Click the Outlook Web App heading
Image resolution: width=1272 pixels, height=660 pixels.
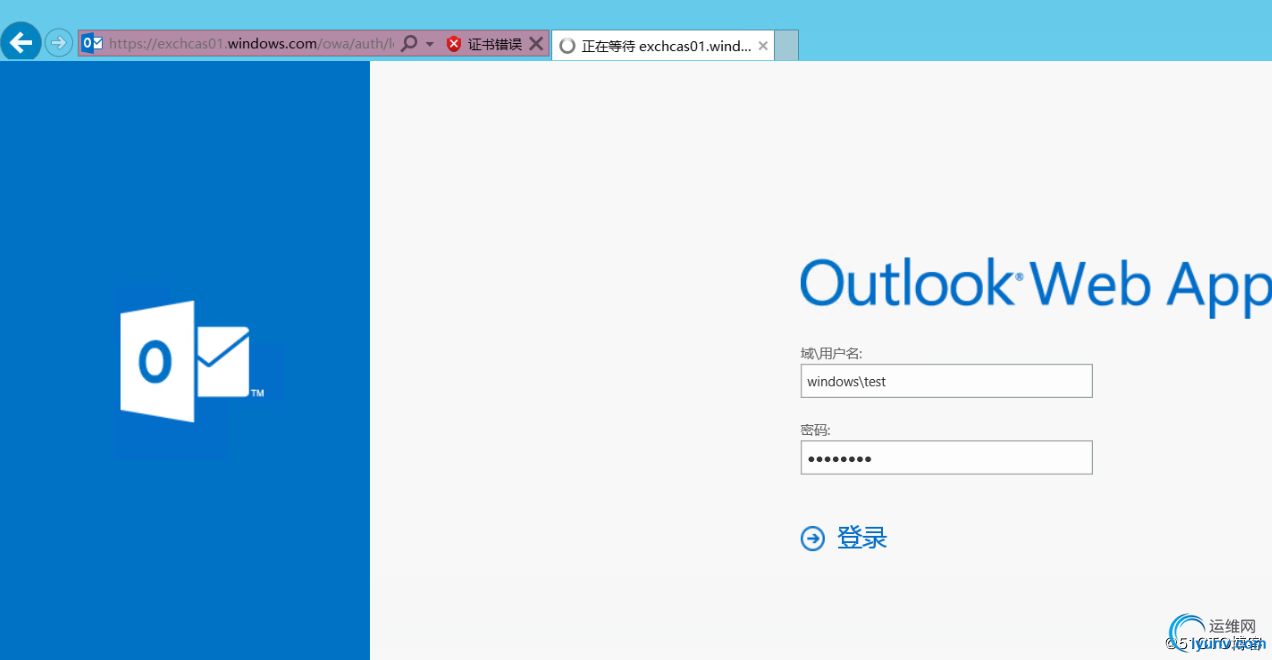tap(1036, 285)
